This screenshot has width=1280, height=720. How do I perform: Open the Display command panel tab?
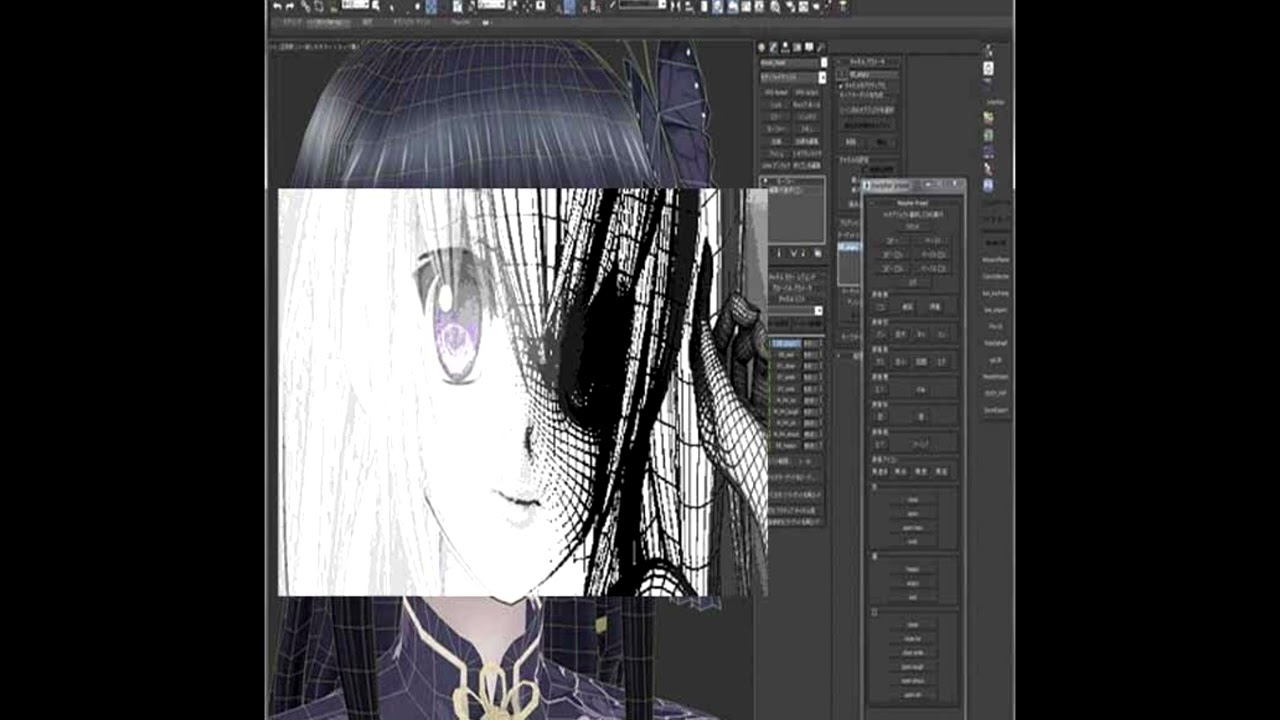coord(809,47)
